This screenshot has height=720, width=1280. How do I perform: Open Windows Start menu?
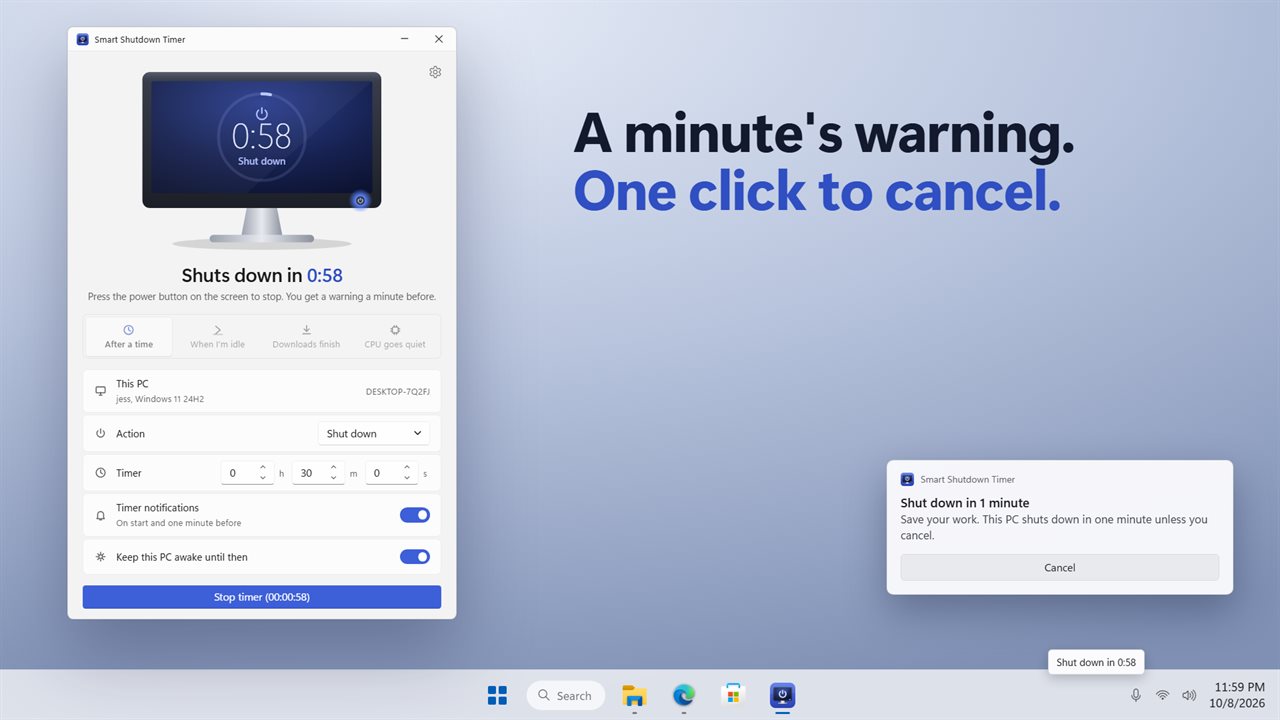(x=497, y=695)
